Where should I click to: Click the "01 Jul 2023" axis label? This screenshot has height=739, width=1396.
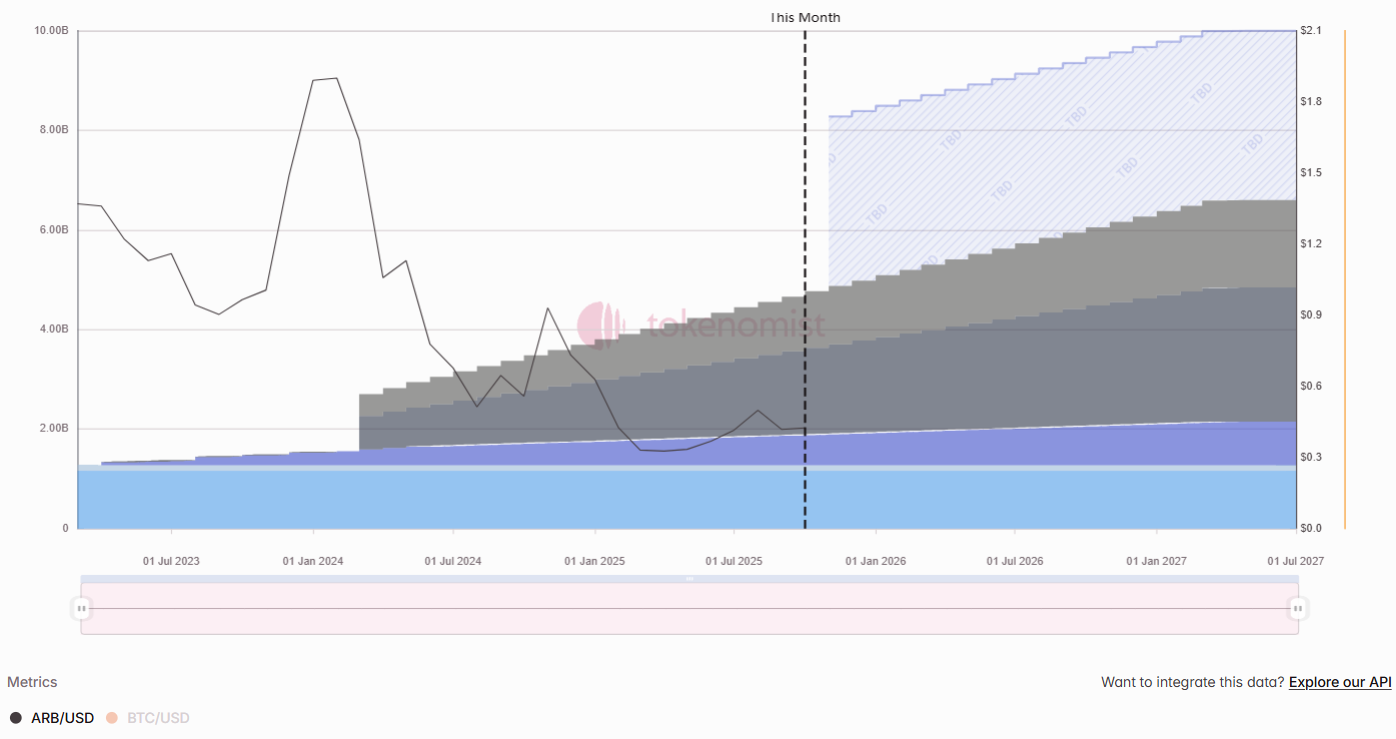pyautogui.click(x=170, y=561)
